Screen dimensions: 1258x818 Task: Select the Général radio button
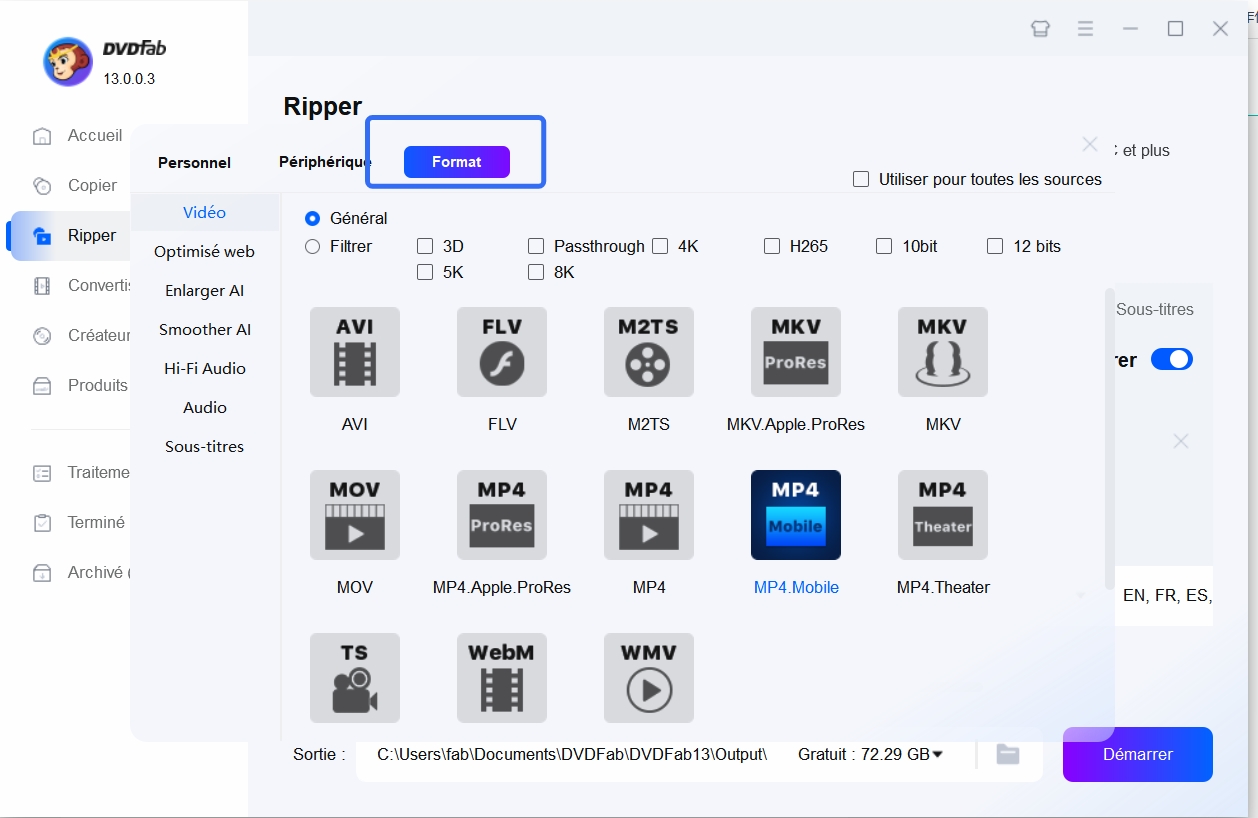tap(313, 218)
